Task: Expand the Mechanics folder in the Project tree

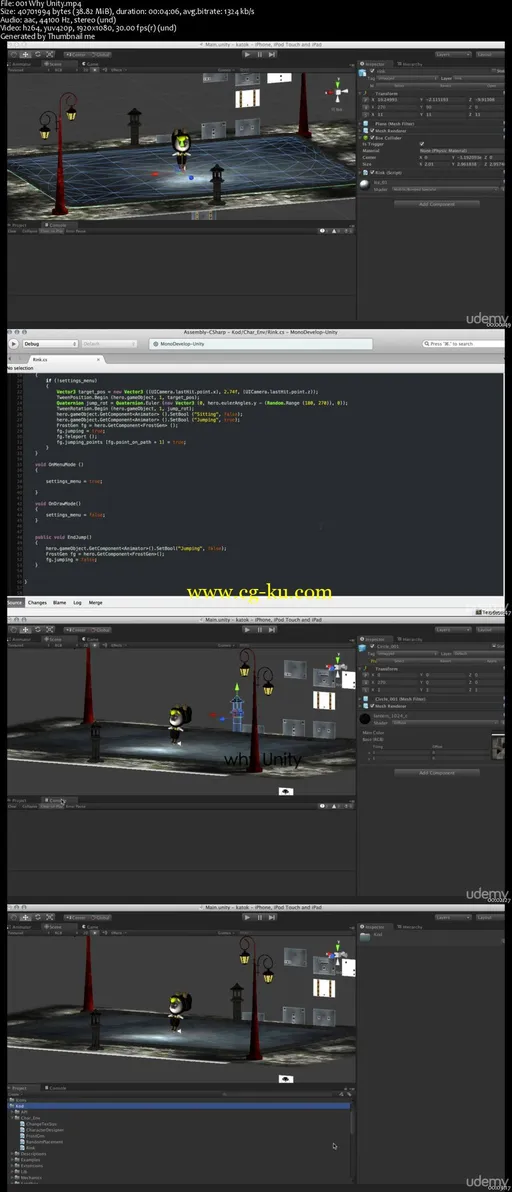Action: (x=12, y=1178)
